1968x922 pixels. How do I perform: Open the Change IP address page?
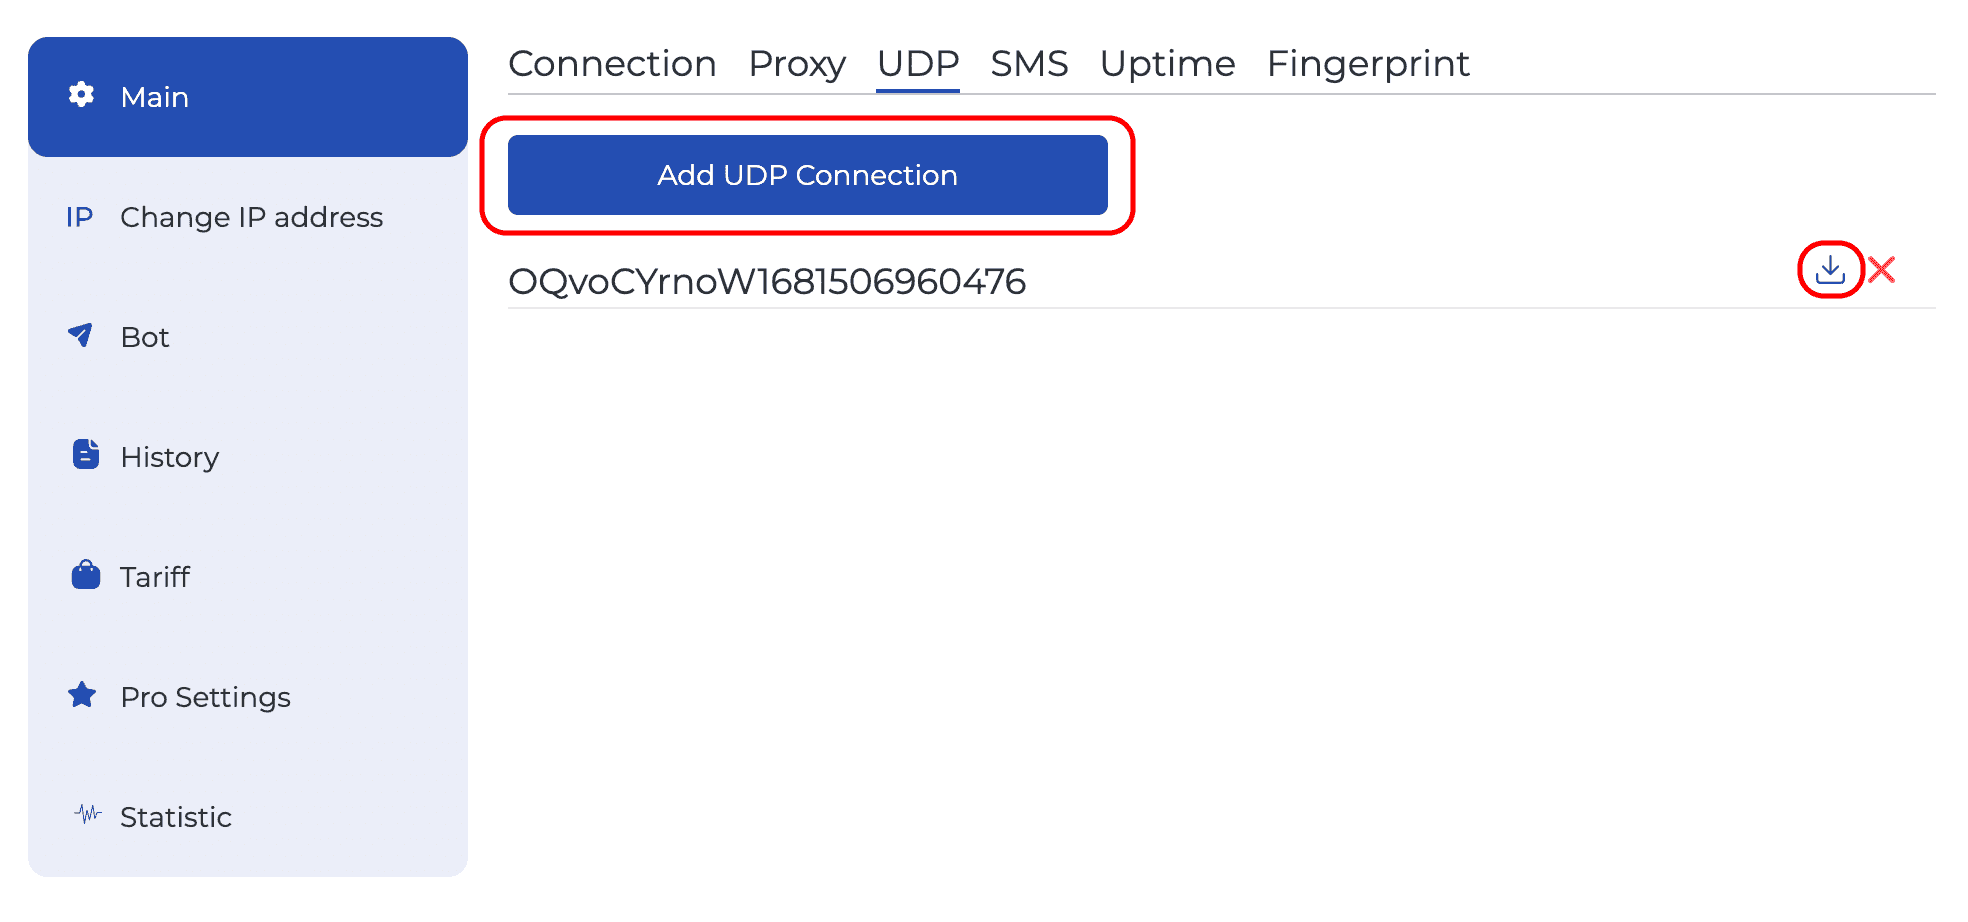pyautogui.click(x=252, y=217)
